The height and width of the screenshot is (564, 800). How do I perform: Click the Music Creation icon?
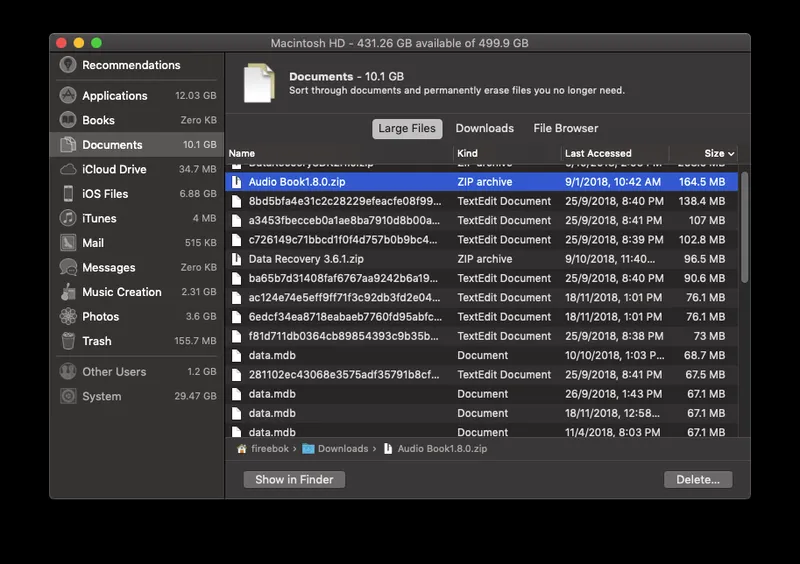(x=68, y=291)
